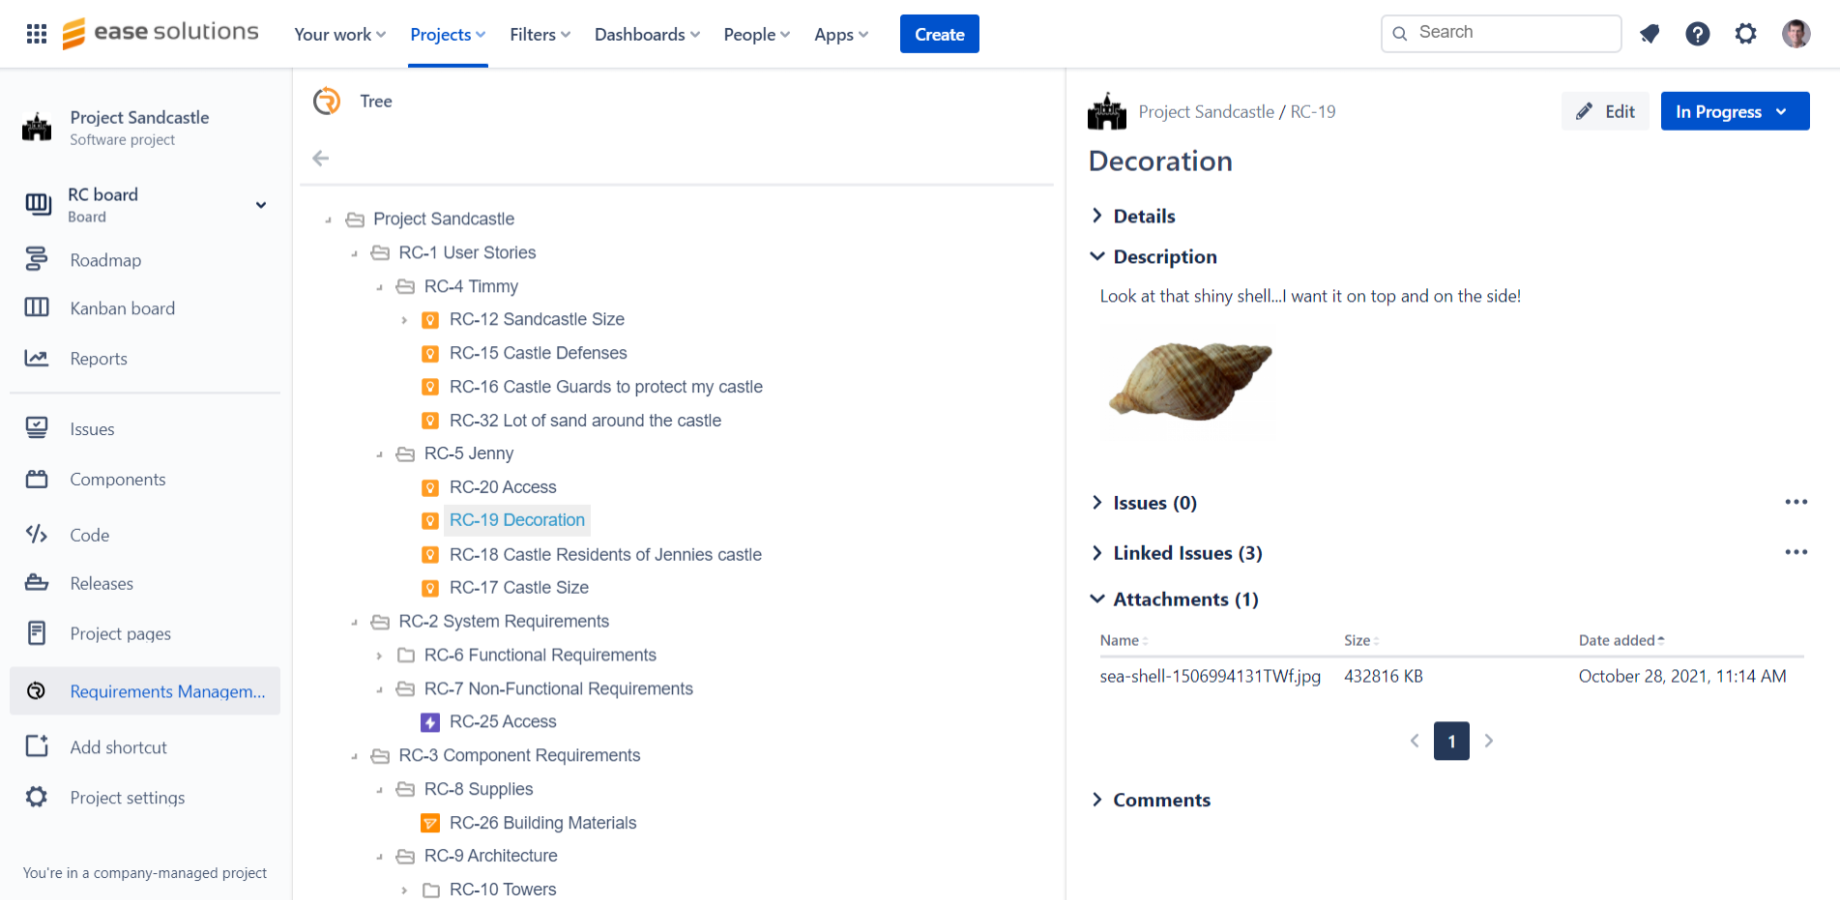Open the Projects menu
Image resolution: width=1840 pixels, height=900 pixels.
coord(448,34)
